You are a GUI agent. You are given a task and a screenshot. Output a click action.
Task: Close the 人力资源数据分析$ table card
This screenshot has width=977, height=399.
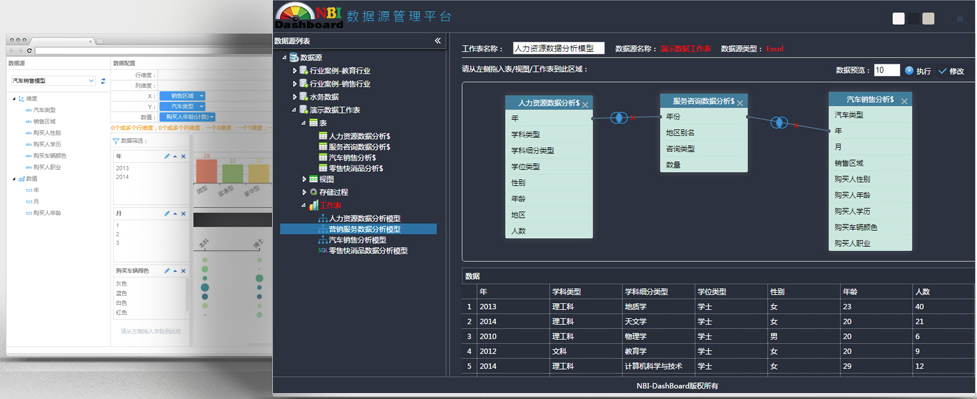(585, 105)
